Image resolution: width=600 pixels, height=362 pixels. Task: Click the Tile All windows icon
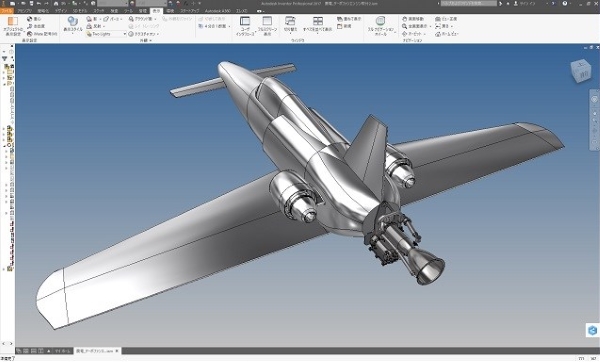[x=317, y=25]
